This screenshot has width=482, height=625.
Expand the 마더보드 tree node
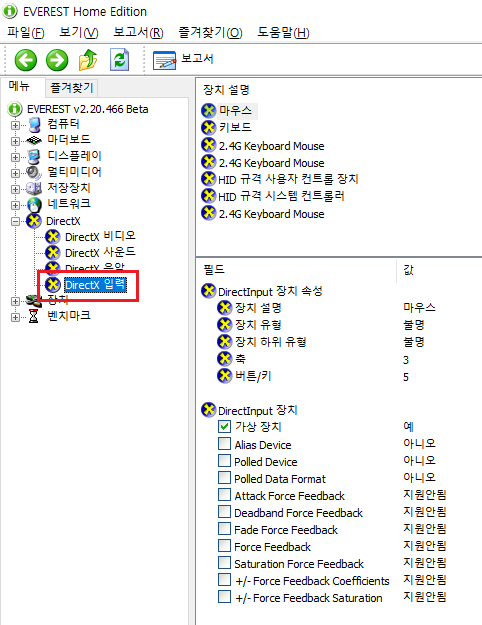pos(15,142)
